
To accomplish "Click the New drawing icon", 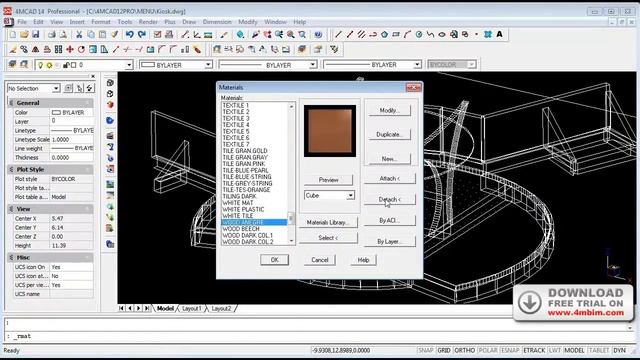I will pyautogui.click(x=13, y=35).
